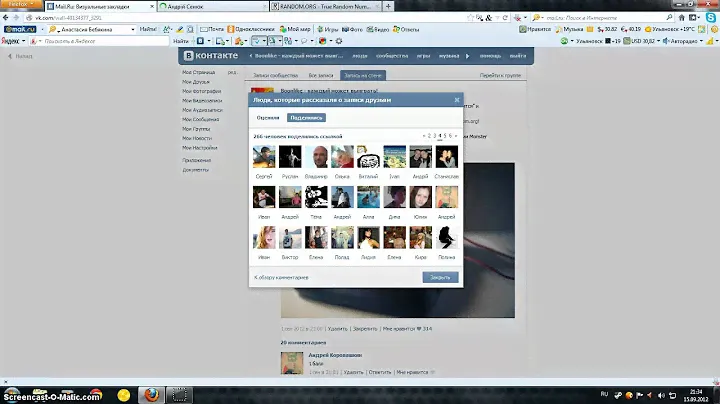
Task: Open the 'Мои Сообщения' sidebar item
Action: point(198,118)
